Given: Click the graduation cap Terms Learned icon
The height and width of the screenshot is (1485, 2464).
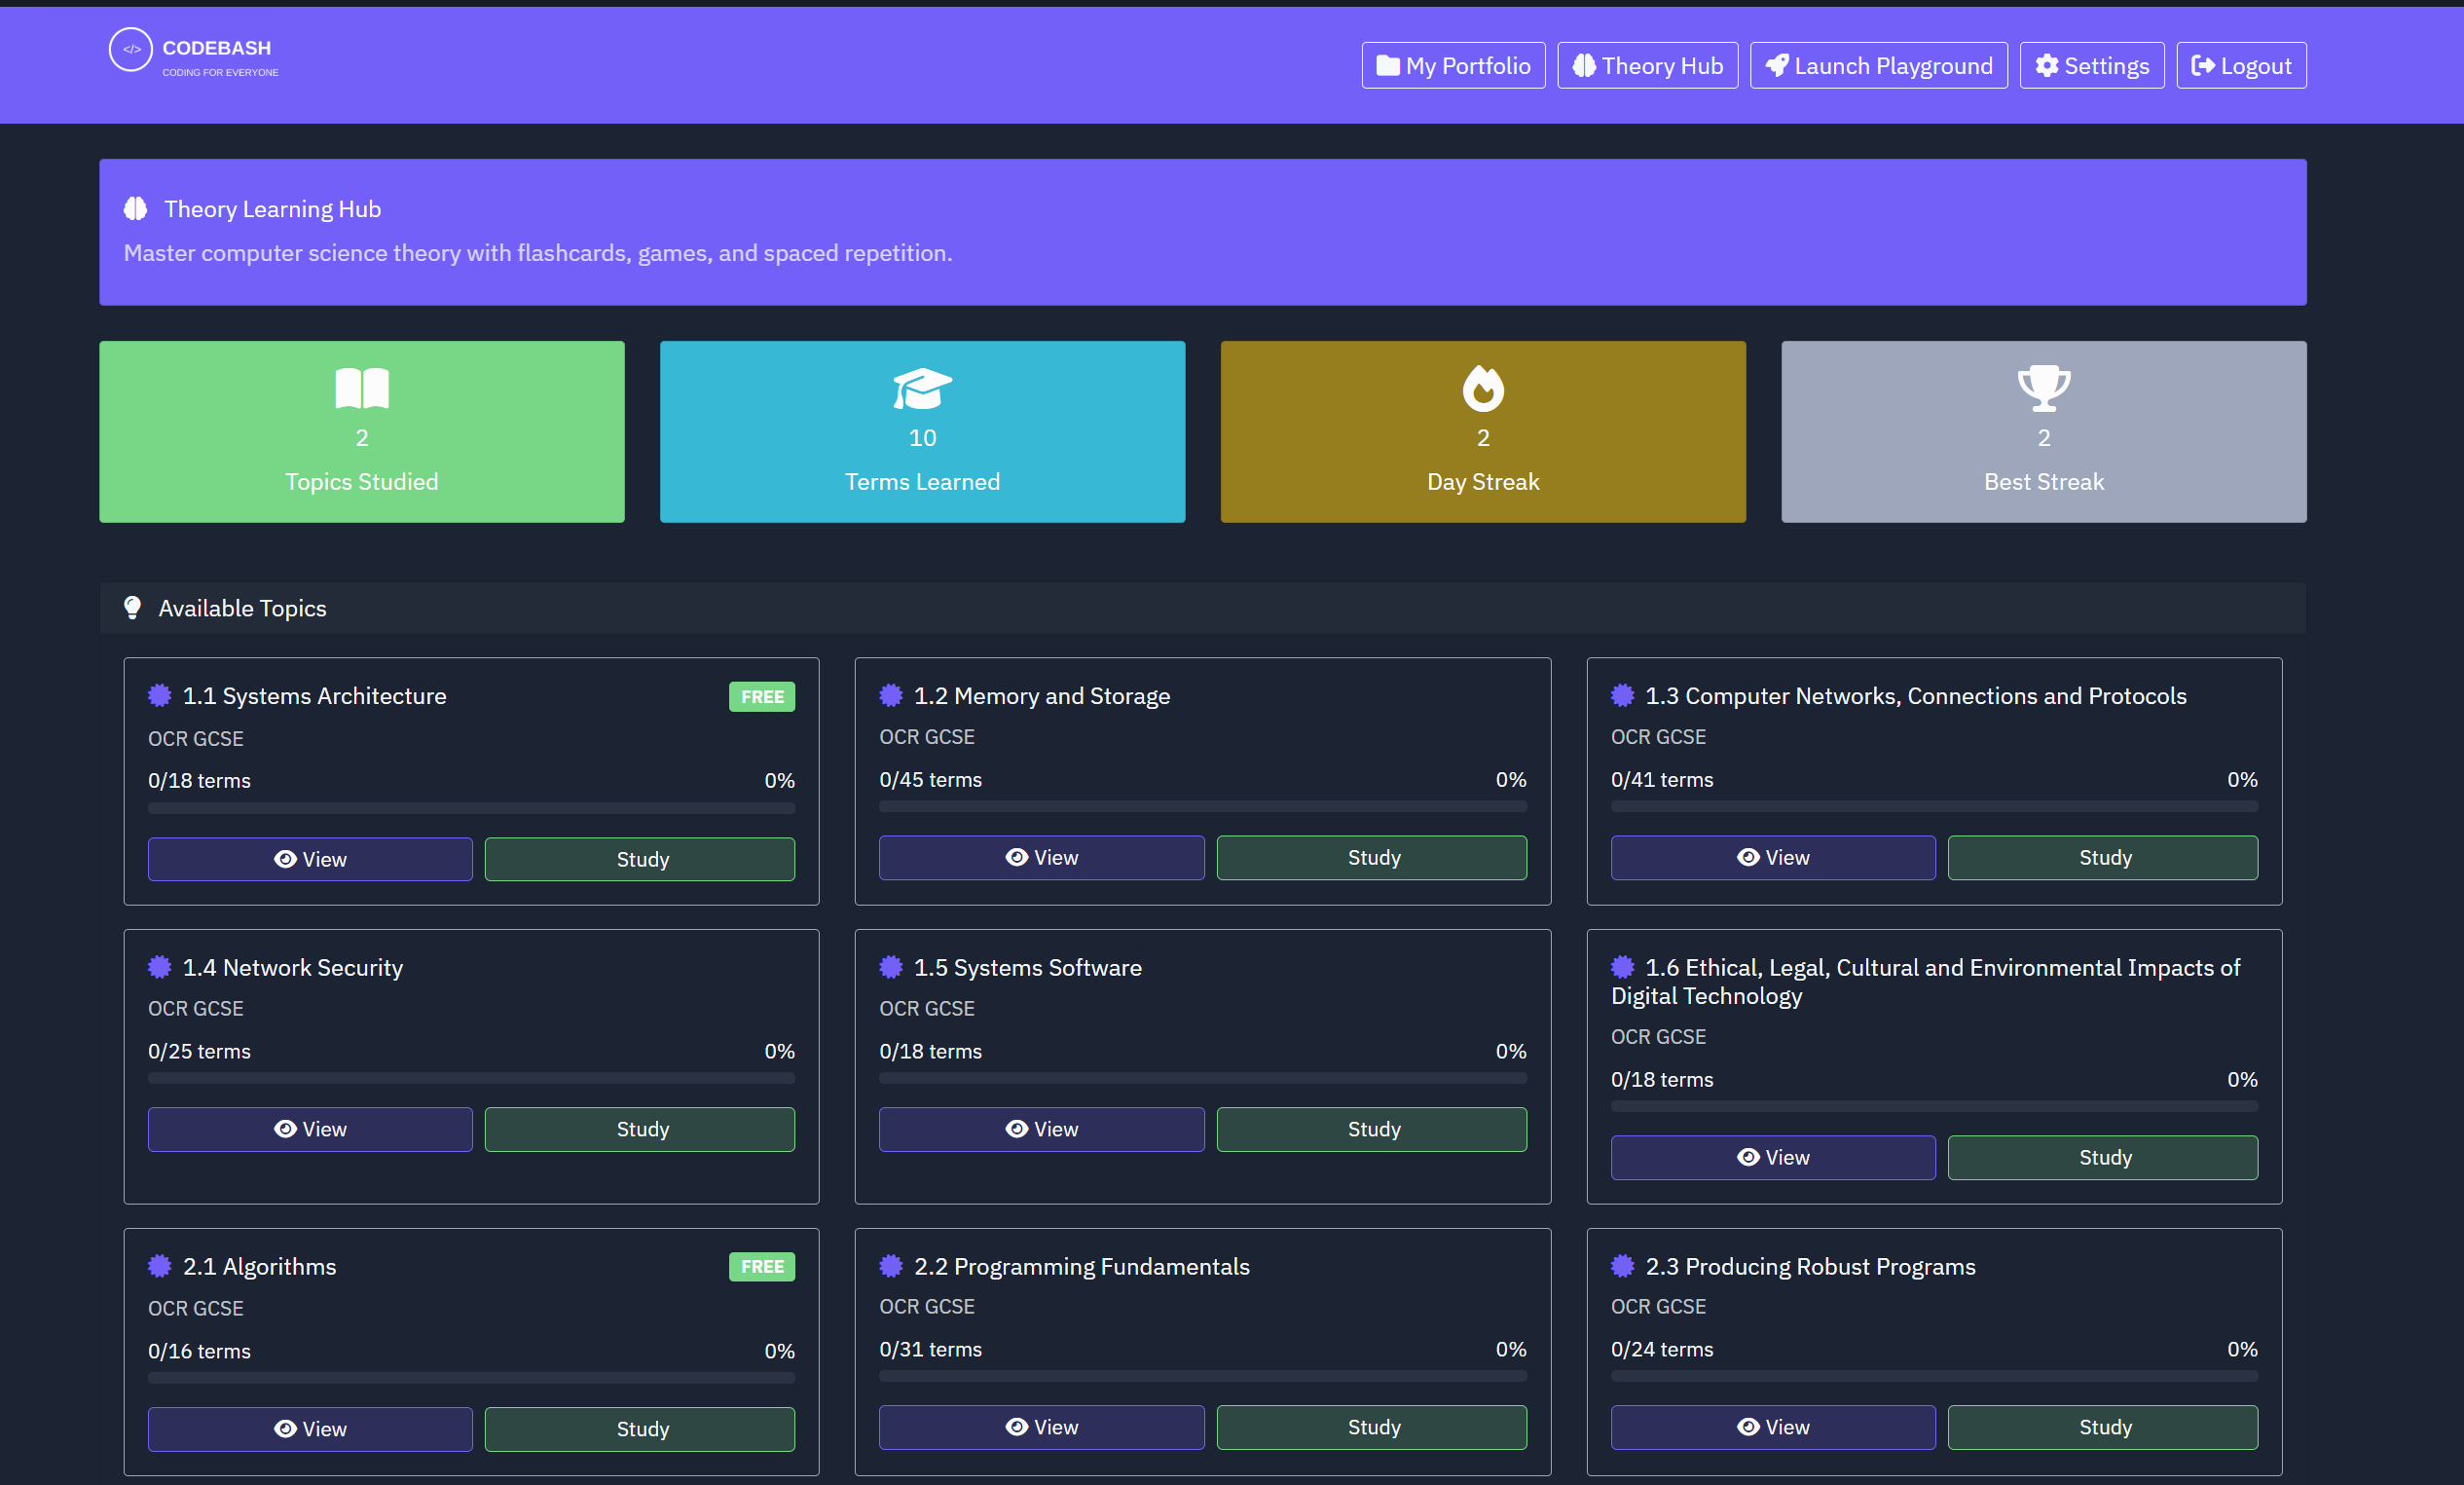Looking at the screenshot, I should pyautogui.click(x=921, y=388).
